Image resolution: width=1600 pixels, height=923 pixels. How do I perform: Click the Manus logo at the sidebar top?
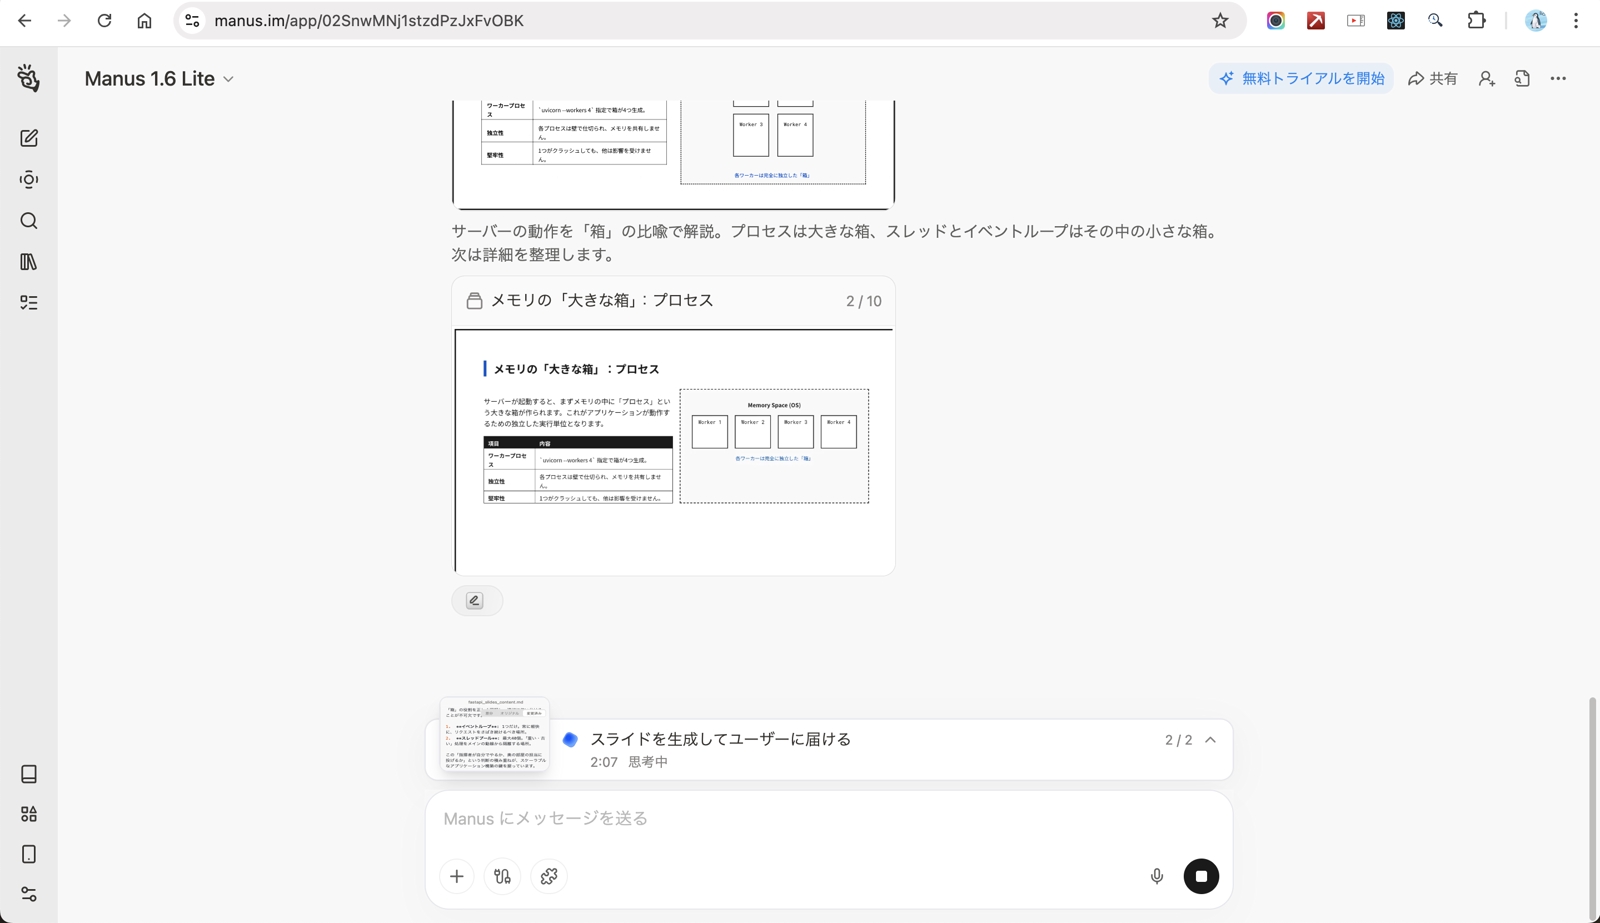(28, 77)
